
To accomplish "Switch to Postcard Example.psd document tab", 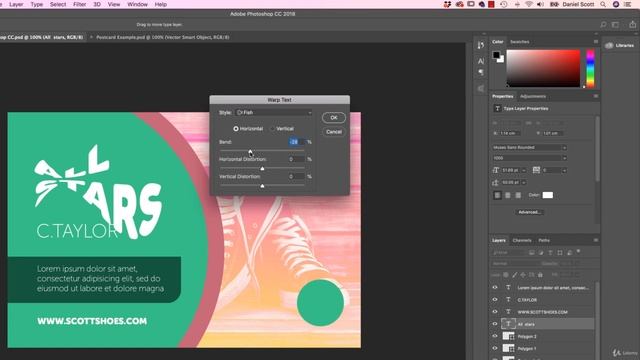I will [x=162, y=37].
